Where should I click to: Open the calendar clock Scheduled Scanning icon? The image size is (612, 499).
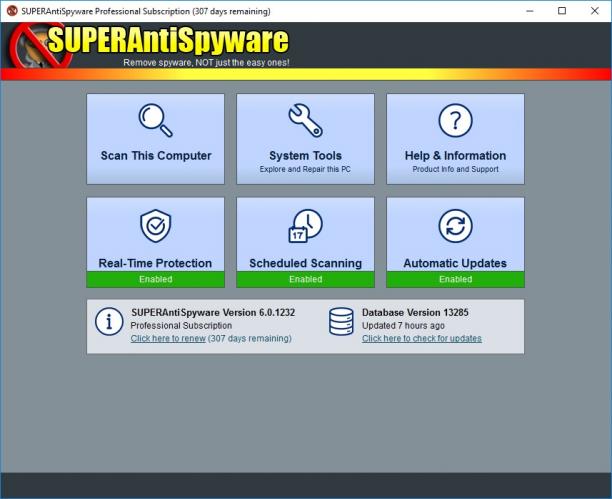click(x=305, y=226)
